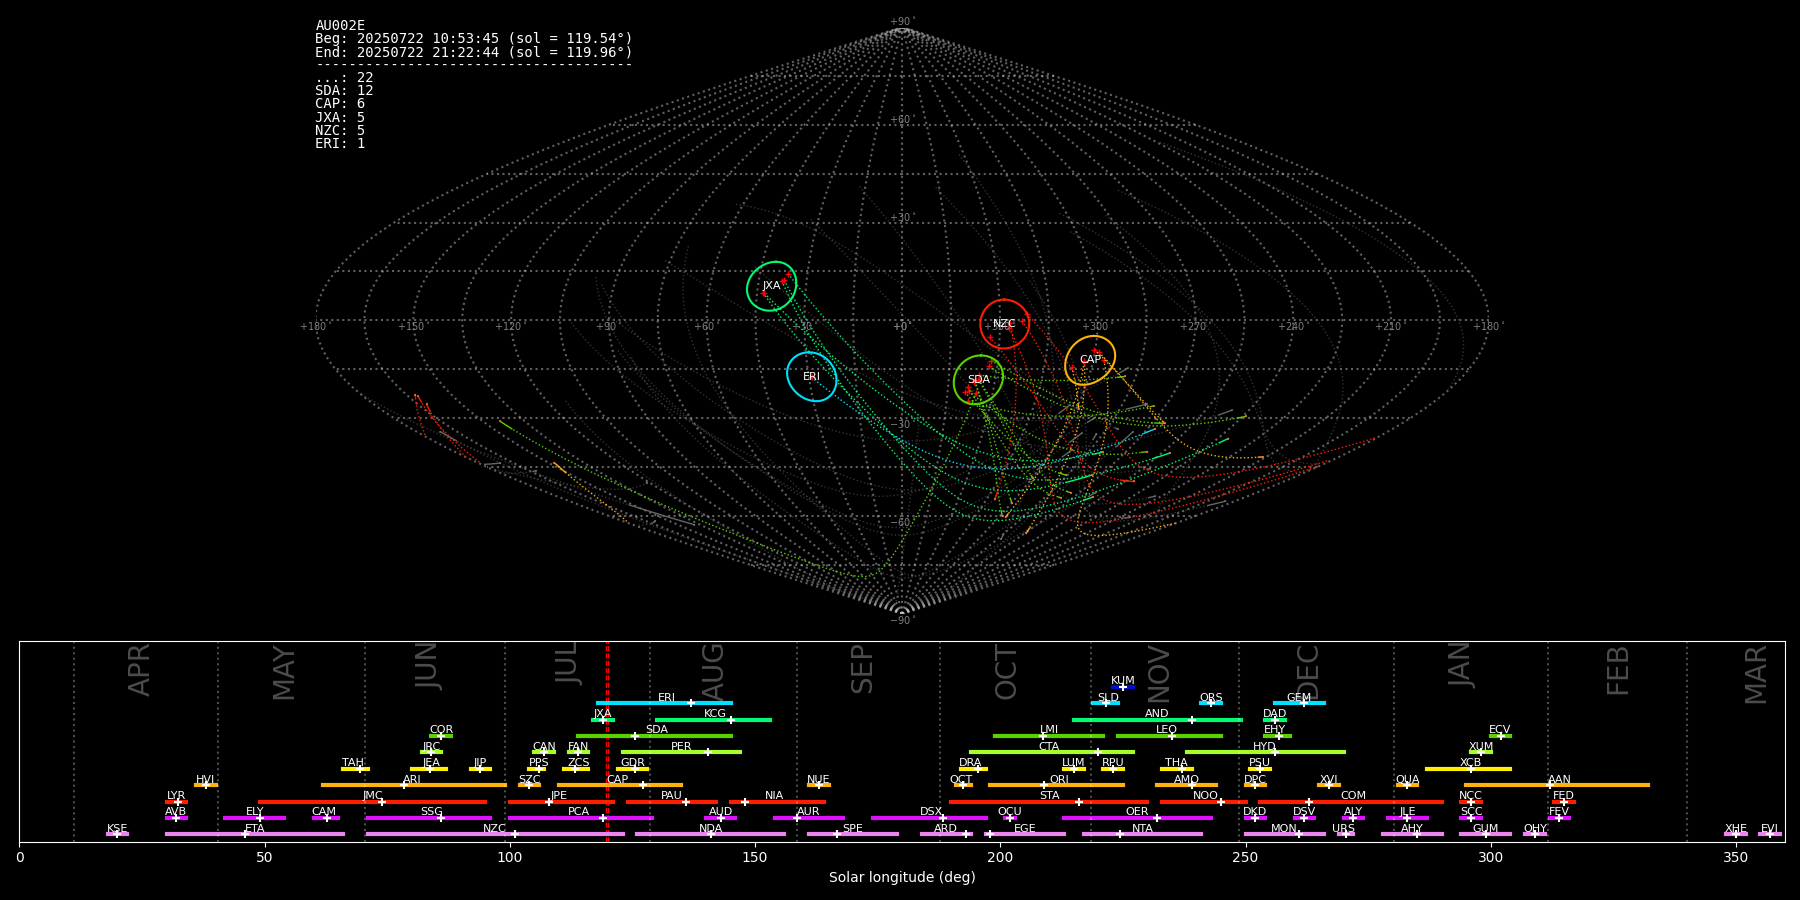
Task: Click the '...: 22' sporadic count line
Action: (344, 78)
